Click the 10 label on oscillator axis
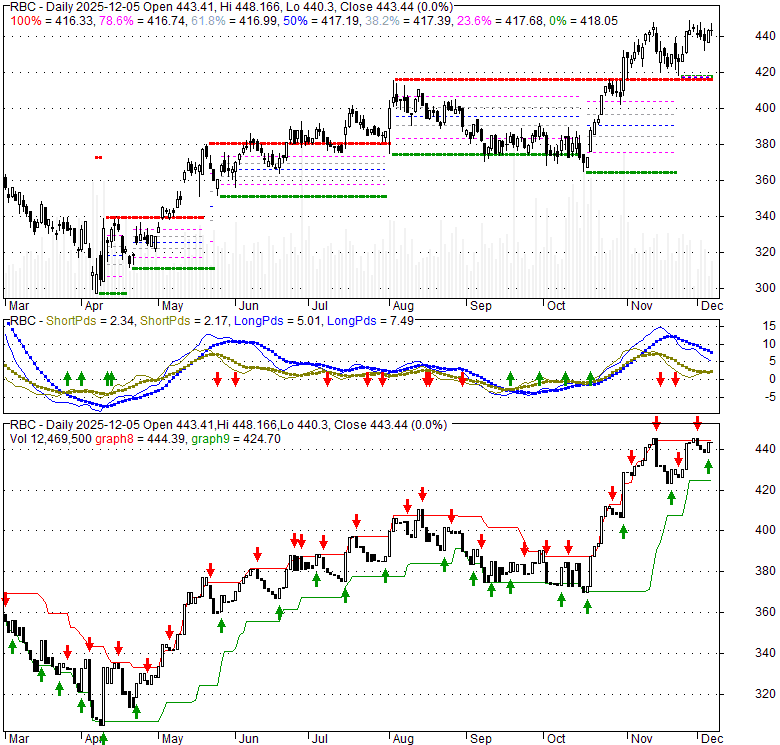 [x=769, y=344]
